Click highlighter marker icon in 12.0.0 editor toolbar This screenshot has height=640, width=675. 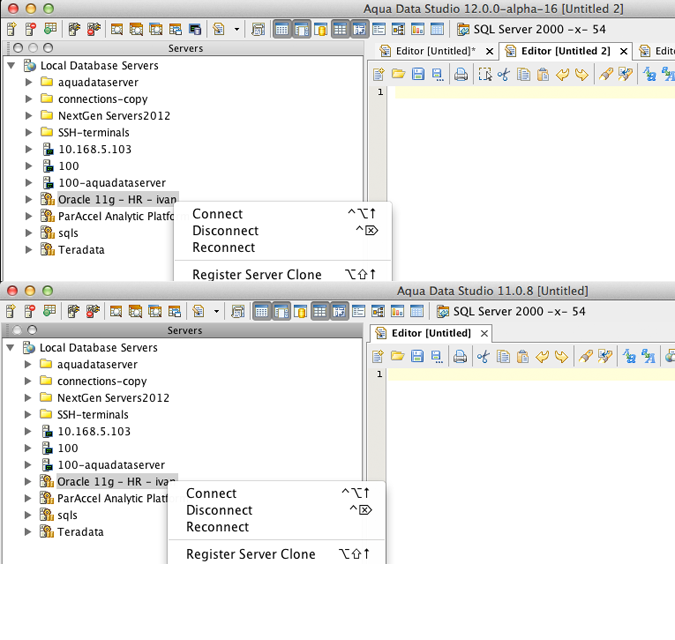pyautogui.click(x=606, y=74)
